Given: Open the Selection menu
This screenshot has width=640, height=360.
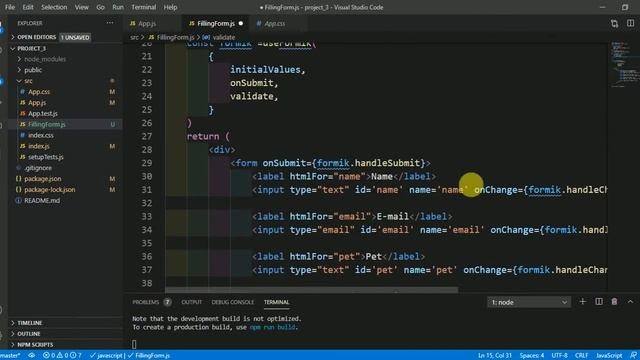Looking at the screenshot, I should pyautogui.click(x=54, y=7).
